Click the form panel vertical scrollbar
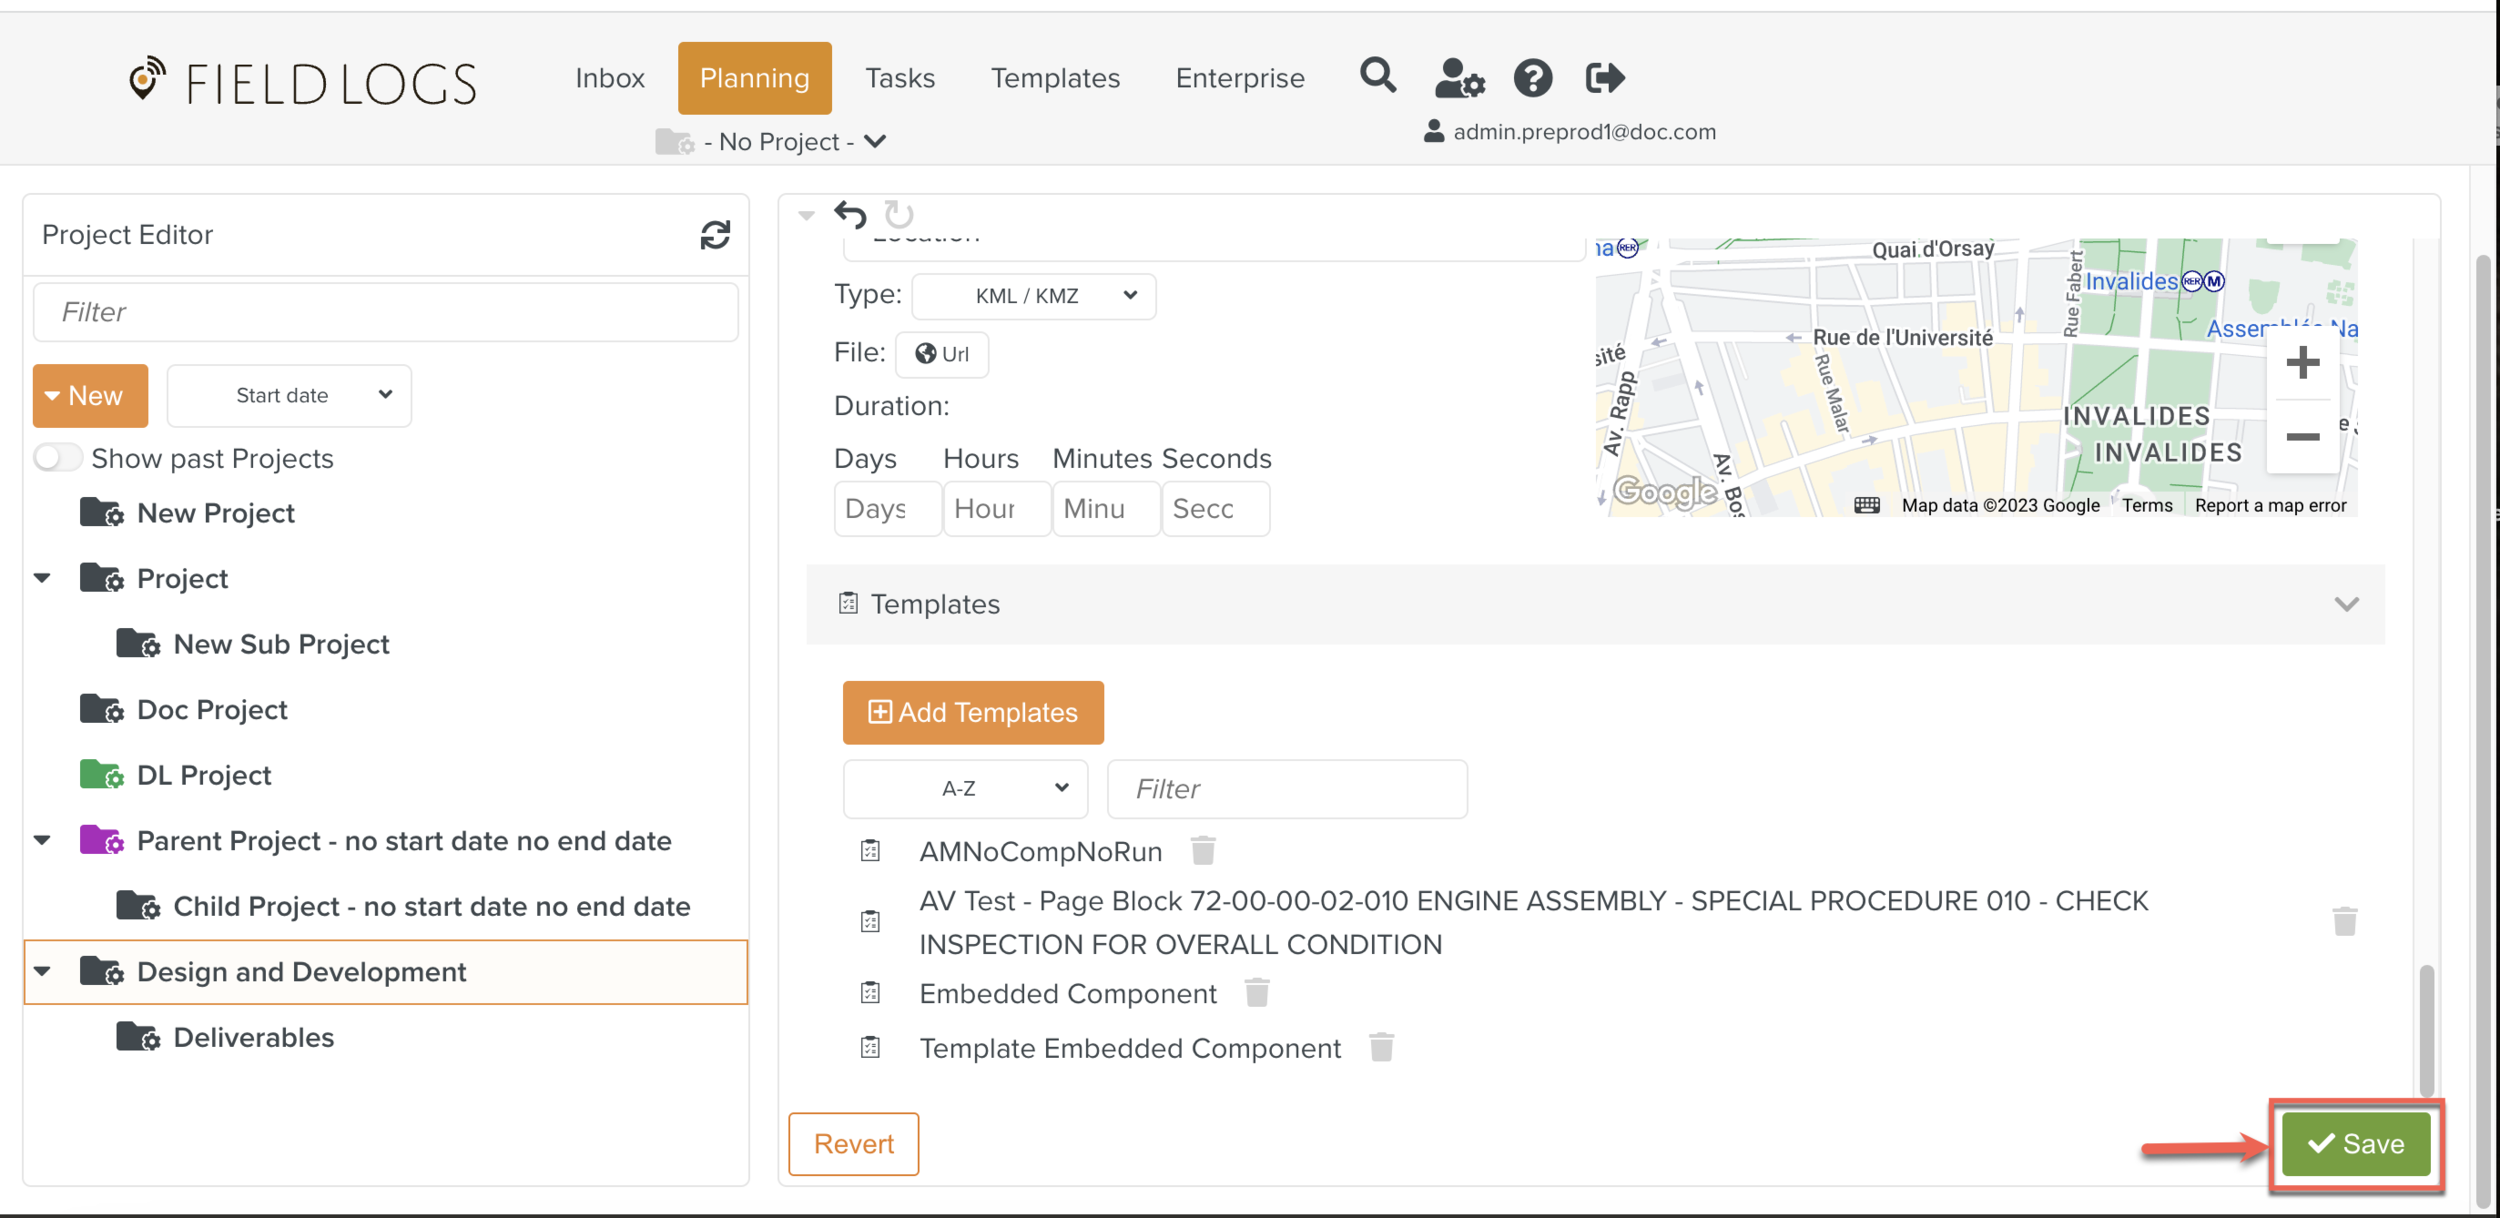 point(2425,1030)
